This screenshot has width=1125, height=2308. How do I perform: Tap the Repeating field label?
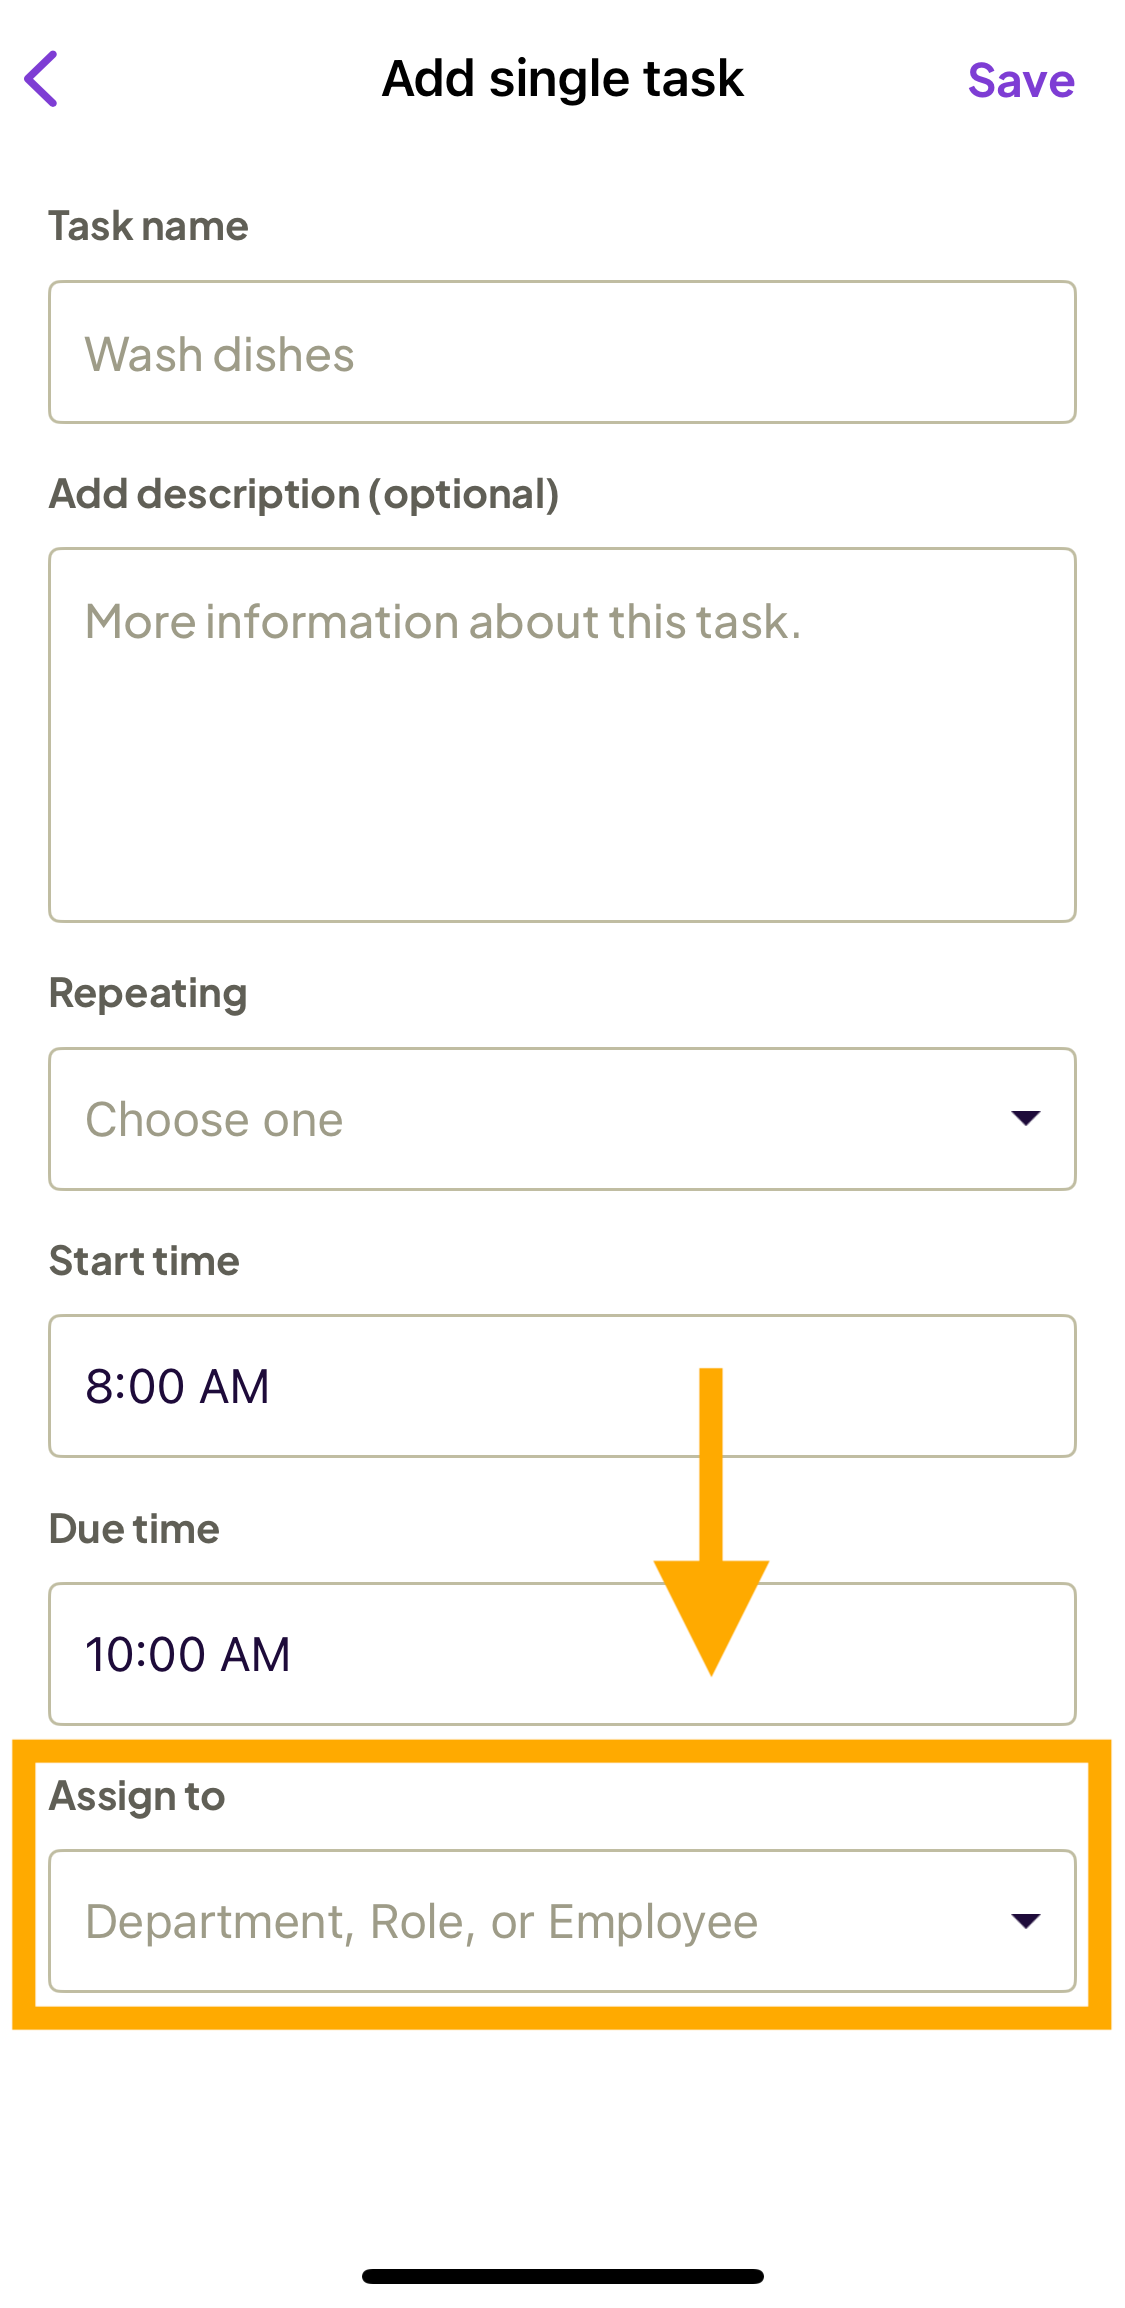(x=148, y=994)
